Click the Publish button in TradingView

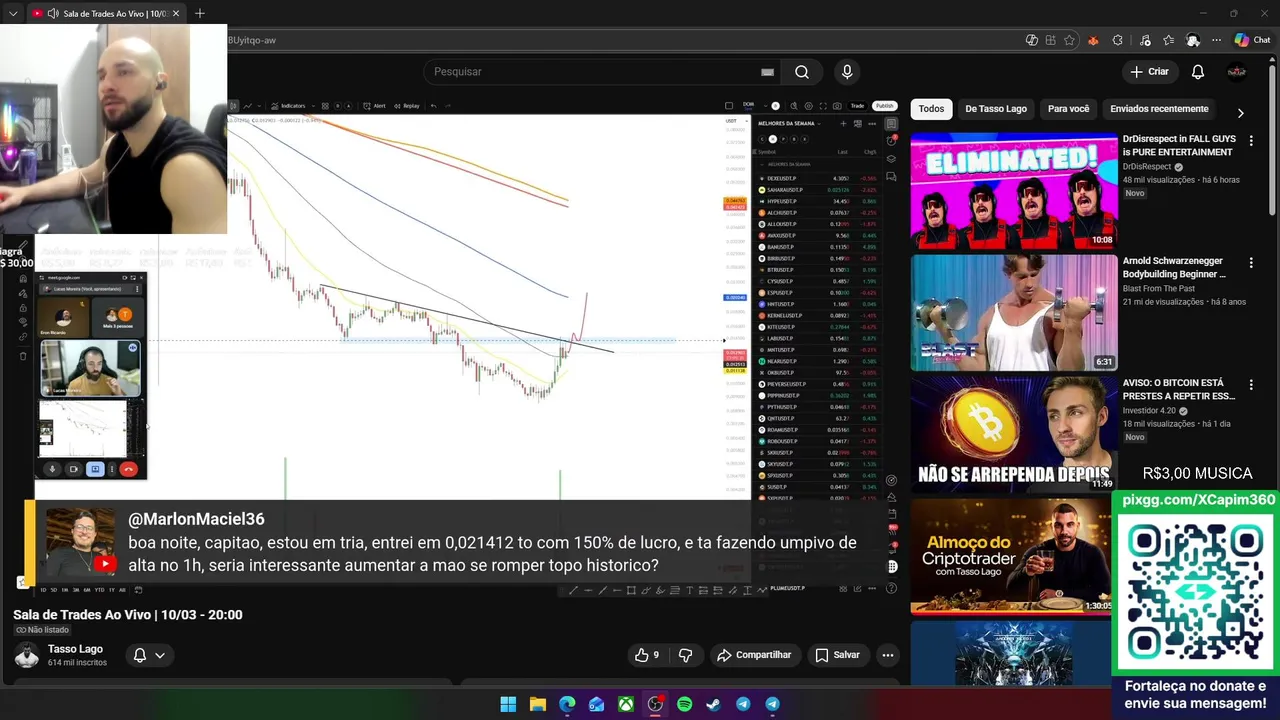click(884, 106)
